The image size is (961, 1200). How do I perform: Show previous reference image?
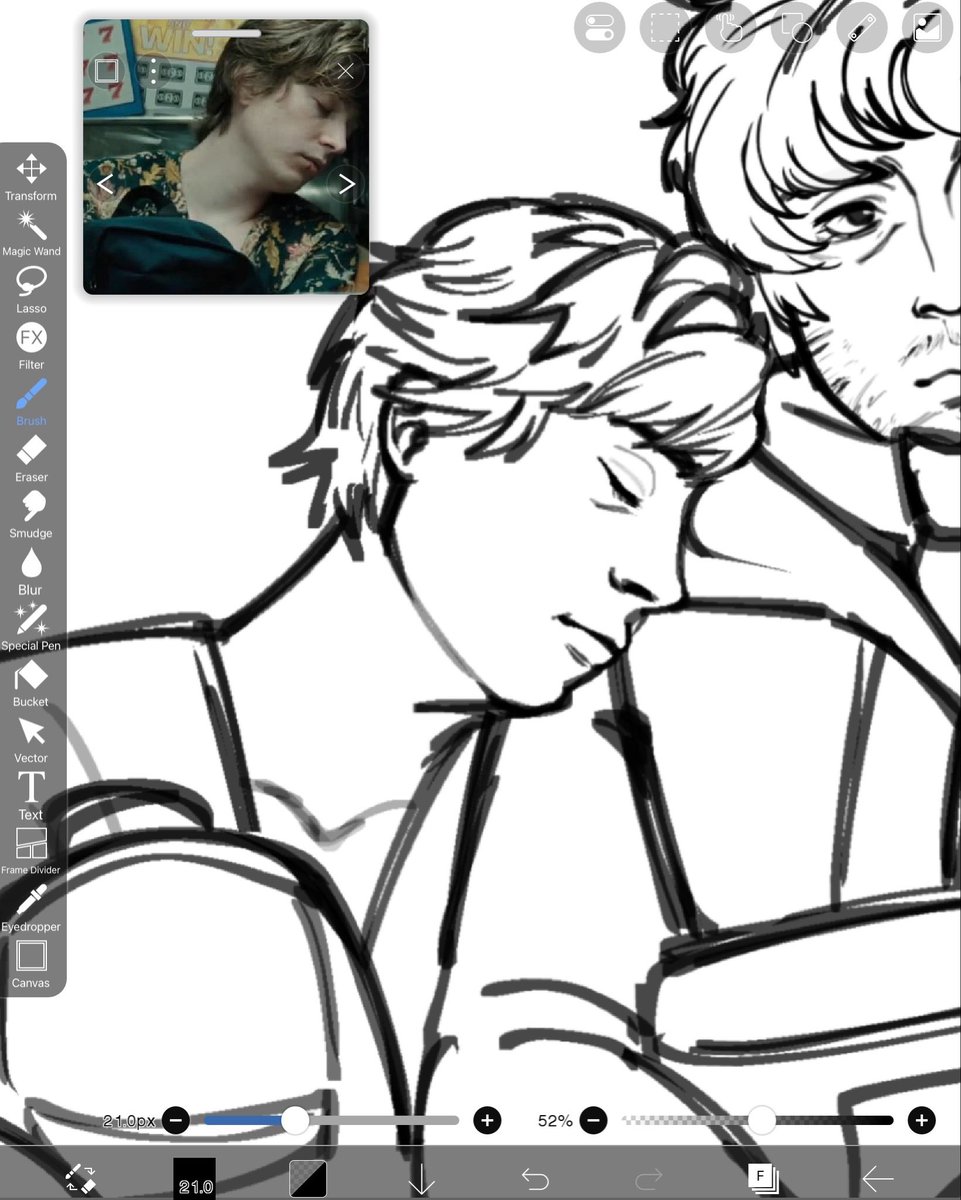[105, 184]
